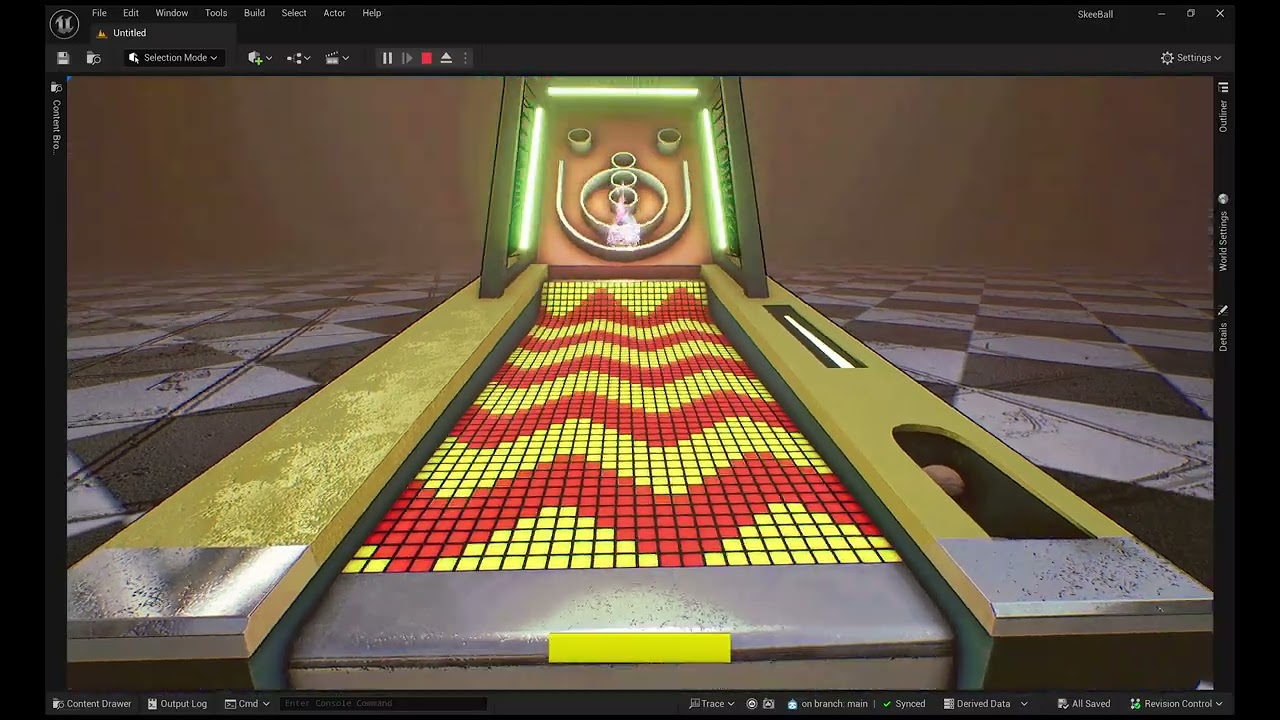Screen dimensions: 1280x720
Task: Open the File menu
Action: (99, 13)
